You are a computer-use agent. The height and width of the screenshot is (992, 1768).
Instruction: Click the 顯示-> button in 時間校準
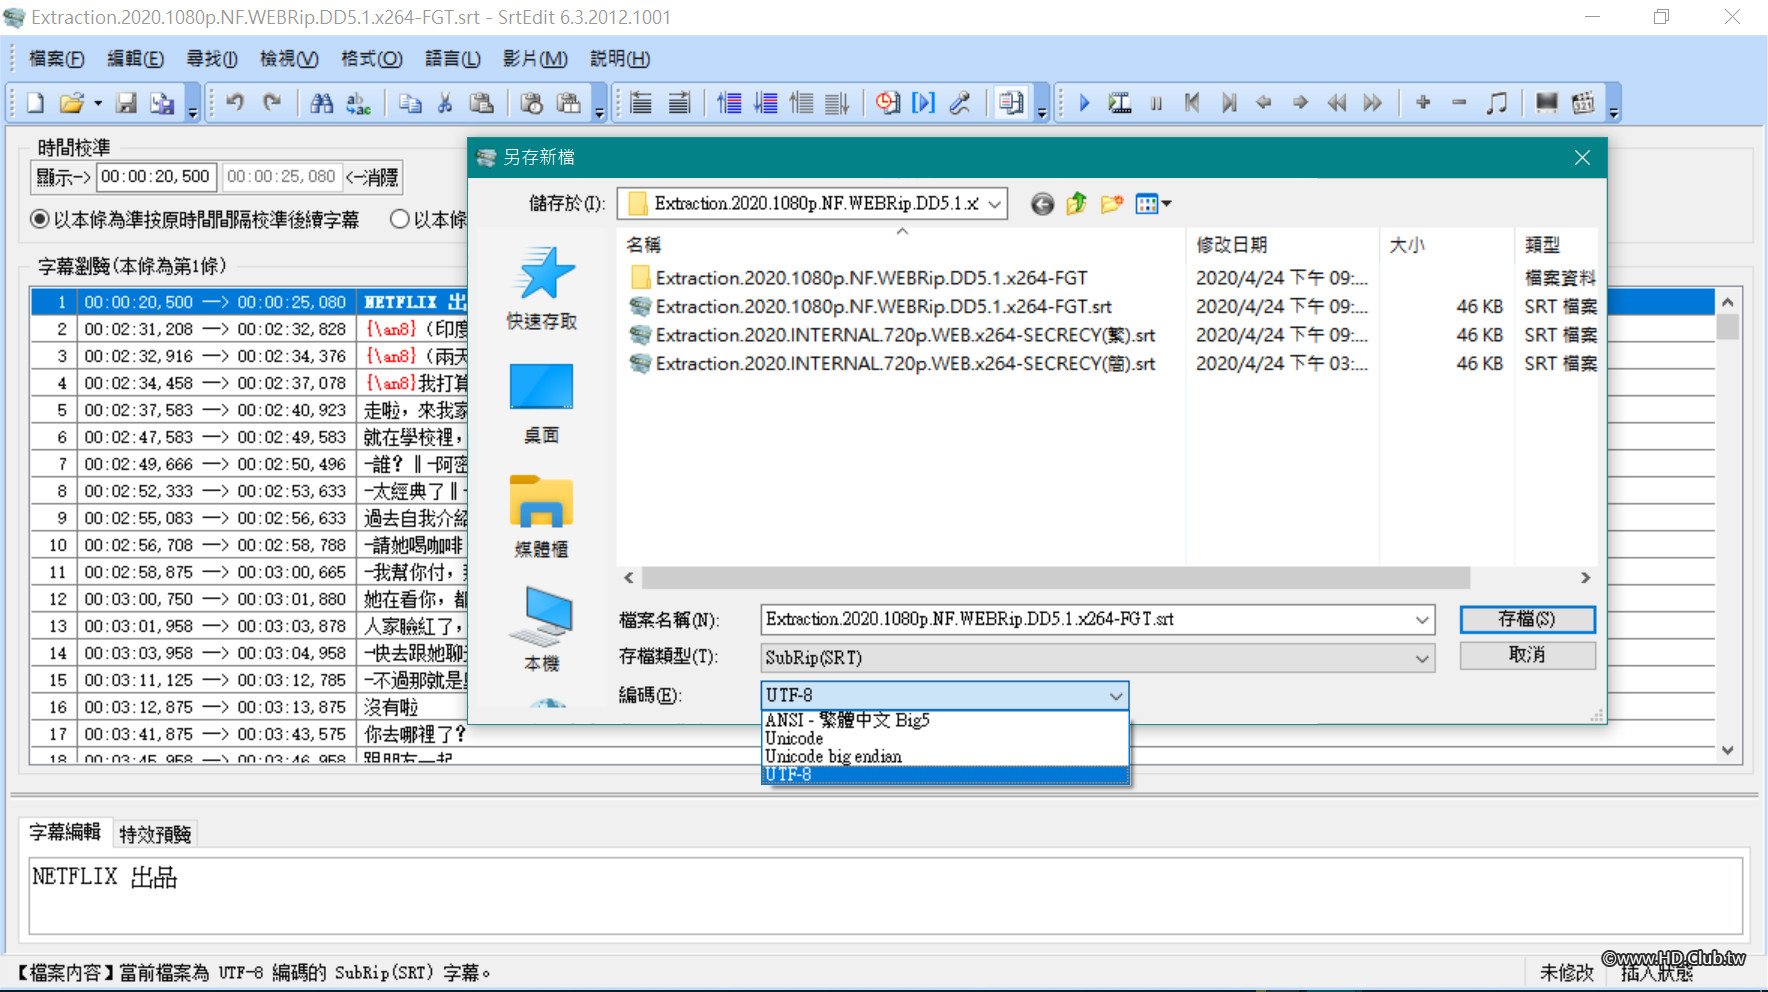64,178
